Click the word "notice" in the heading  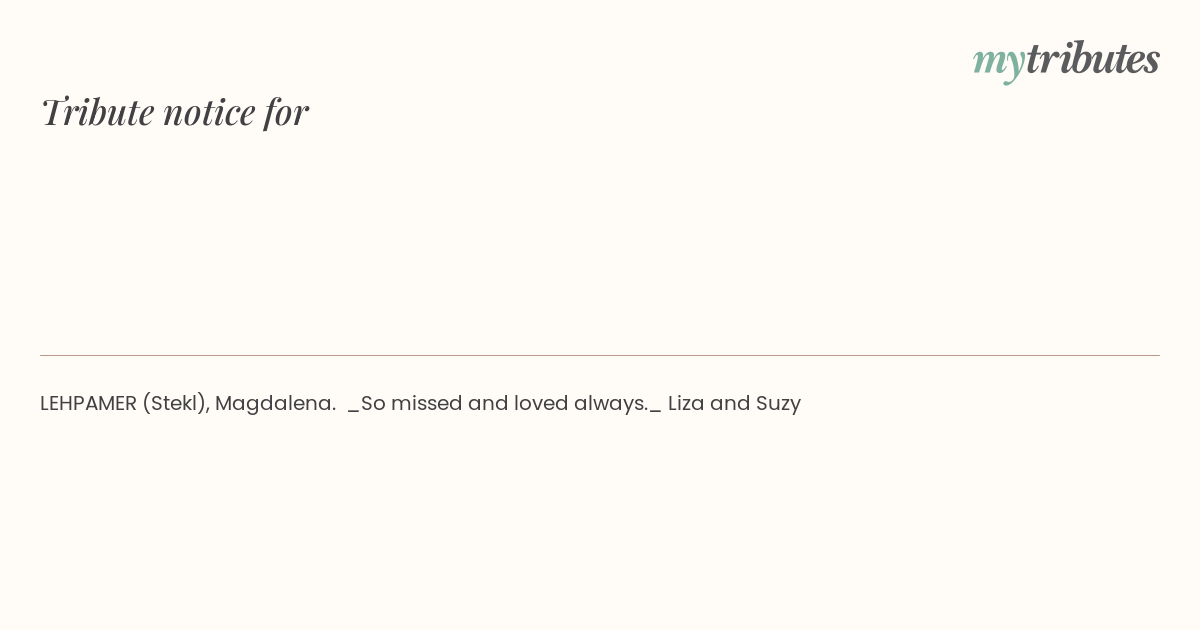(209, 112)
